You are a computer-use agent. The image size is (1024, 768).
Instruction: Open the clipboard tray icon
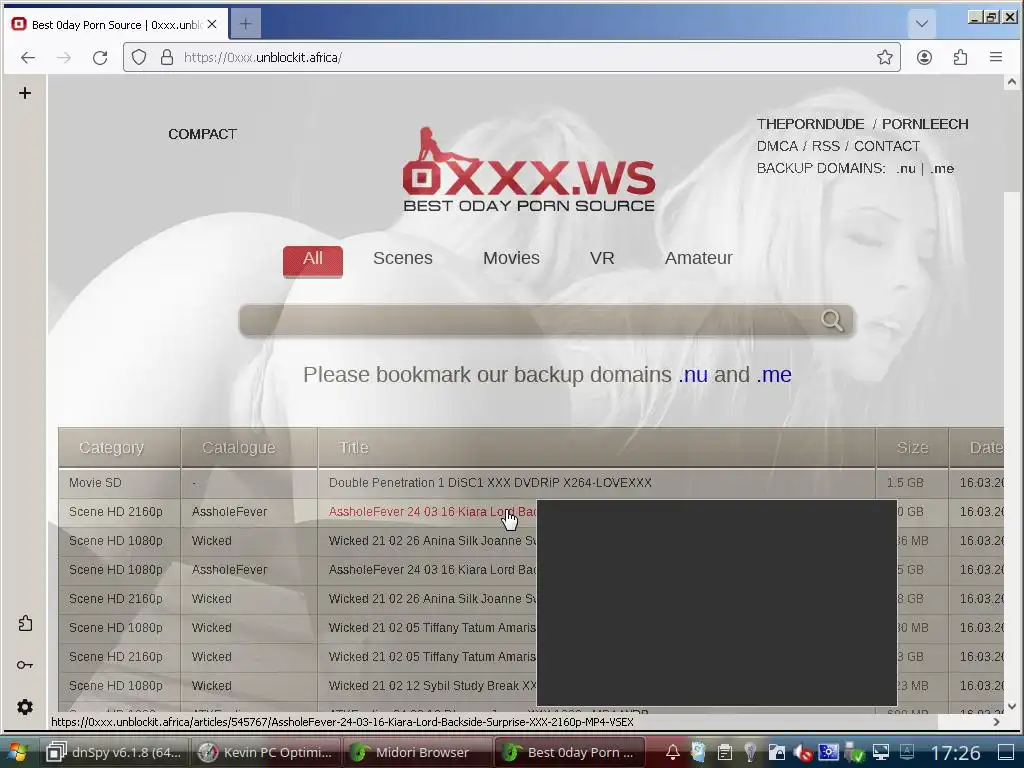tap(724, 752)
